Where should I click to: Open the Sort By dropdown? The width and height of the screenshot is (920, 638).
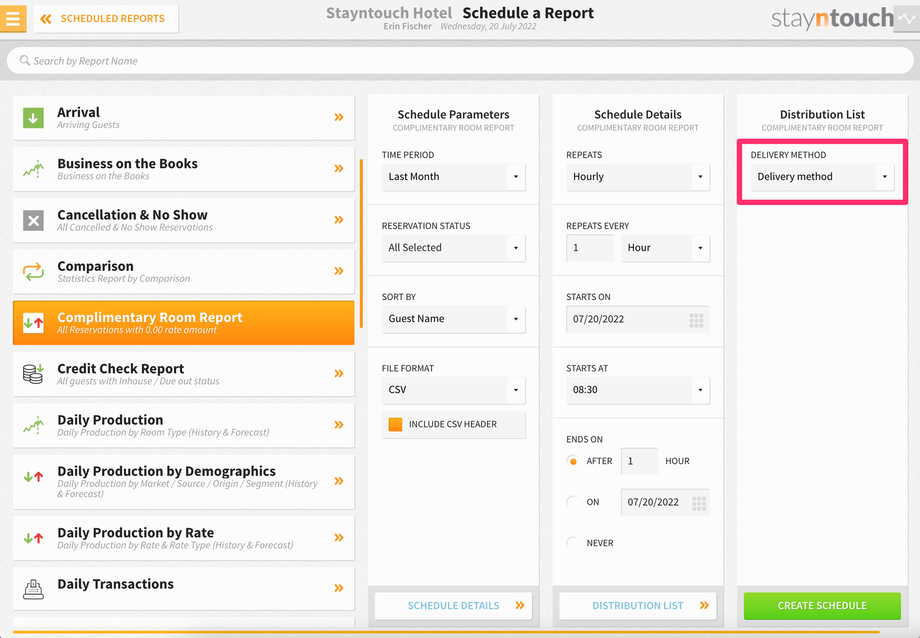pyautogui.click(x=454, y=319)
